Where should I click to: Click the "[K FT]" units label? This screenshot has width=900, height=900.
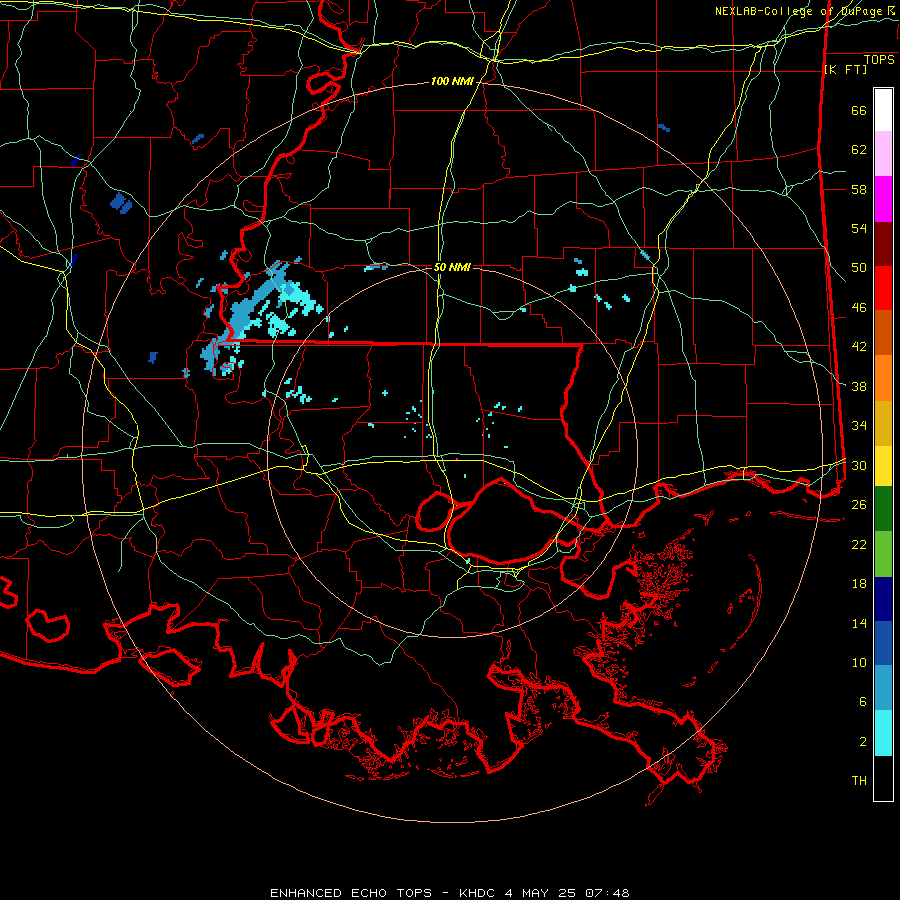pos(846,69)
